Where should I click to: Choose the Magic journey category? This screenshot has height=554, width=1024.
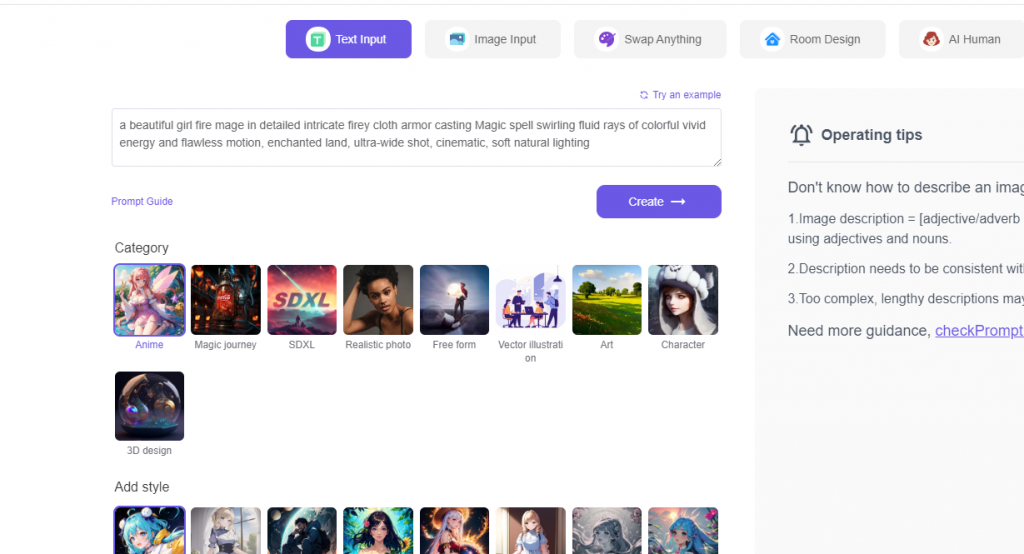coord(225,300)
